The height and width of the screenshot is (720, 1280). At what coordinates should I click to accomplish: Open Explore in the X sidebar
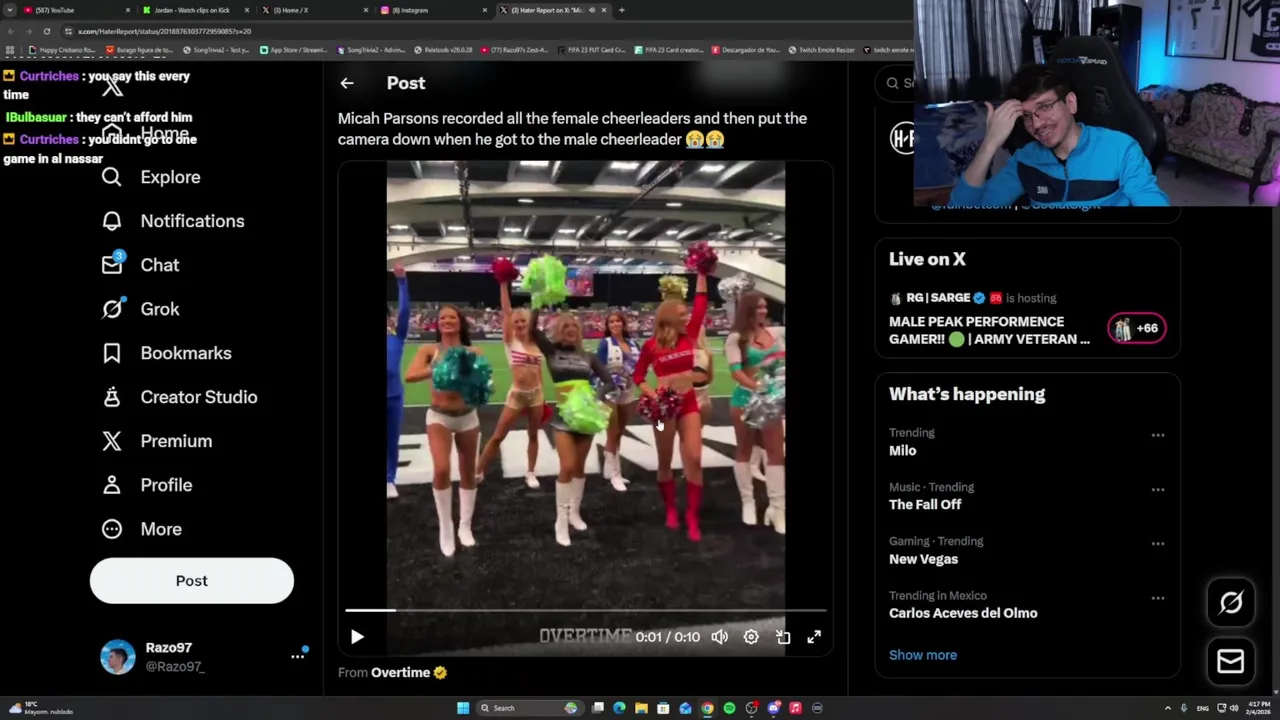pyautogui.click(x=150, y=177)
